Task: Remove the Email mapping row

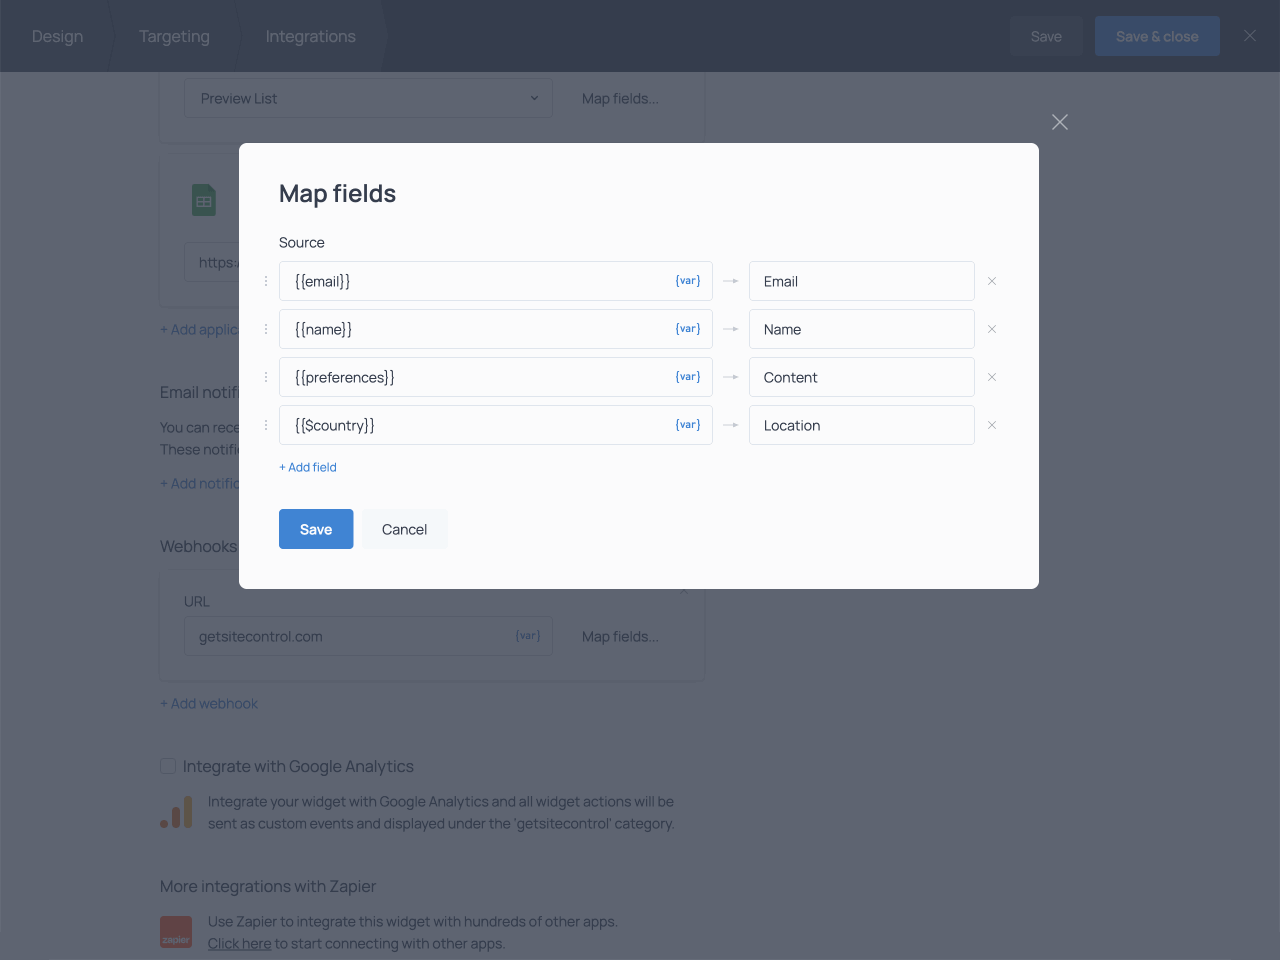Action: click(x=992, y=281)
